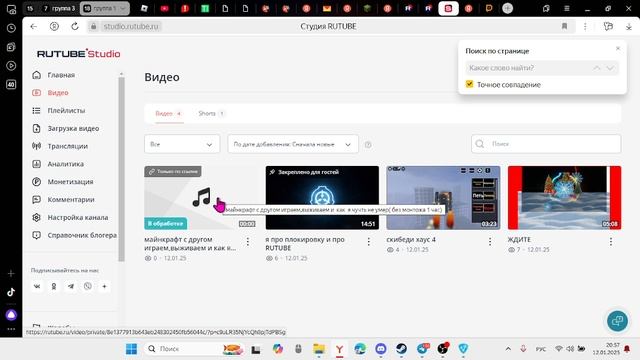Open TikTok in browser sidebar
The height and width of the screenshot is (360, 640).
(x=11, y=292)
